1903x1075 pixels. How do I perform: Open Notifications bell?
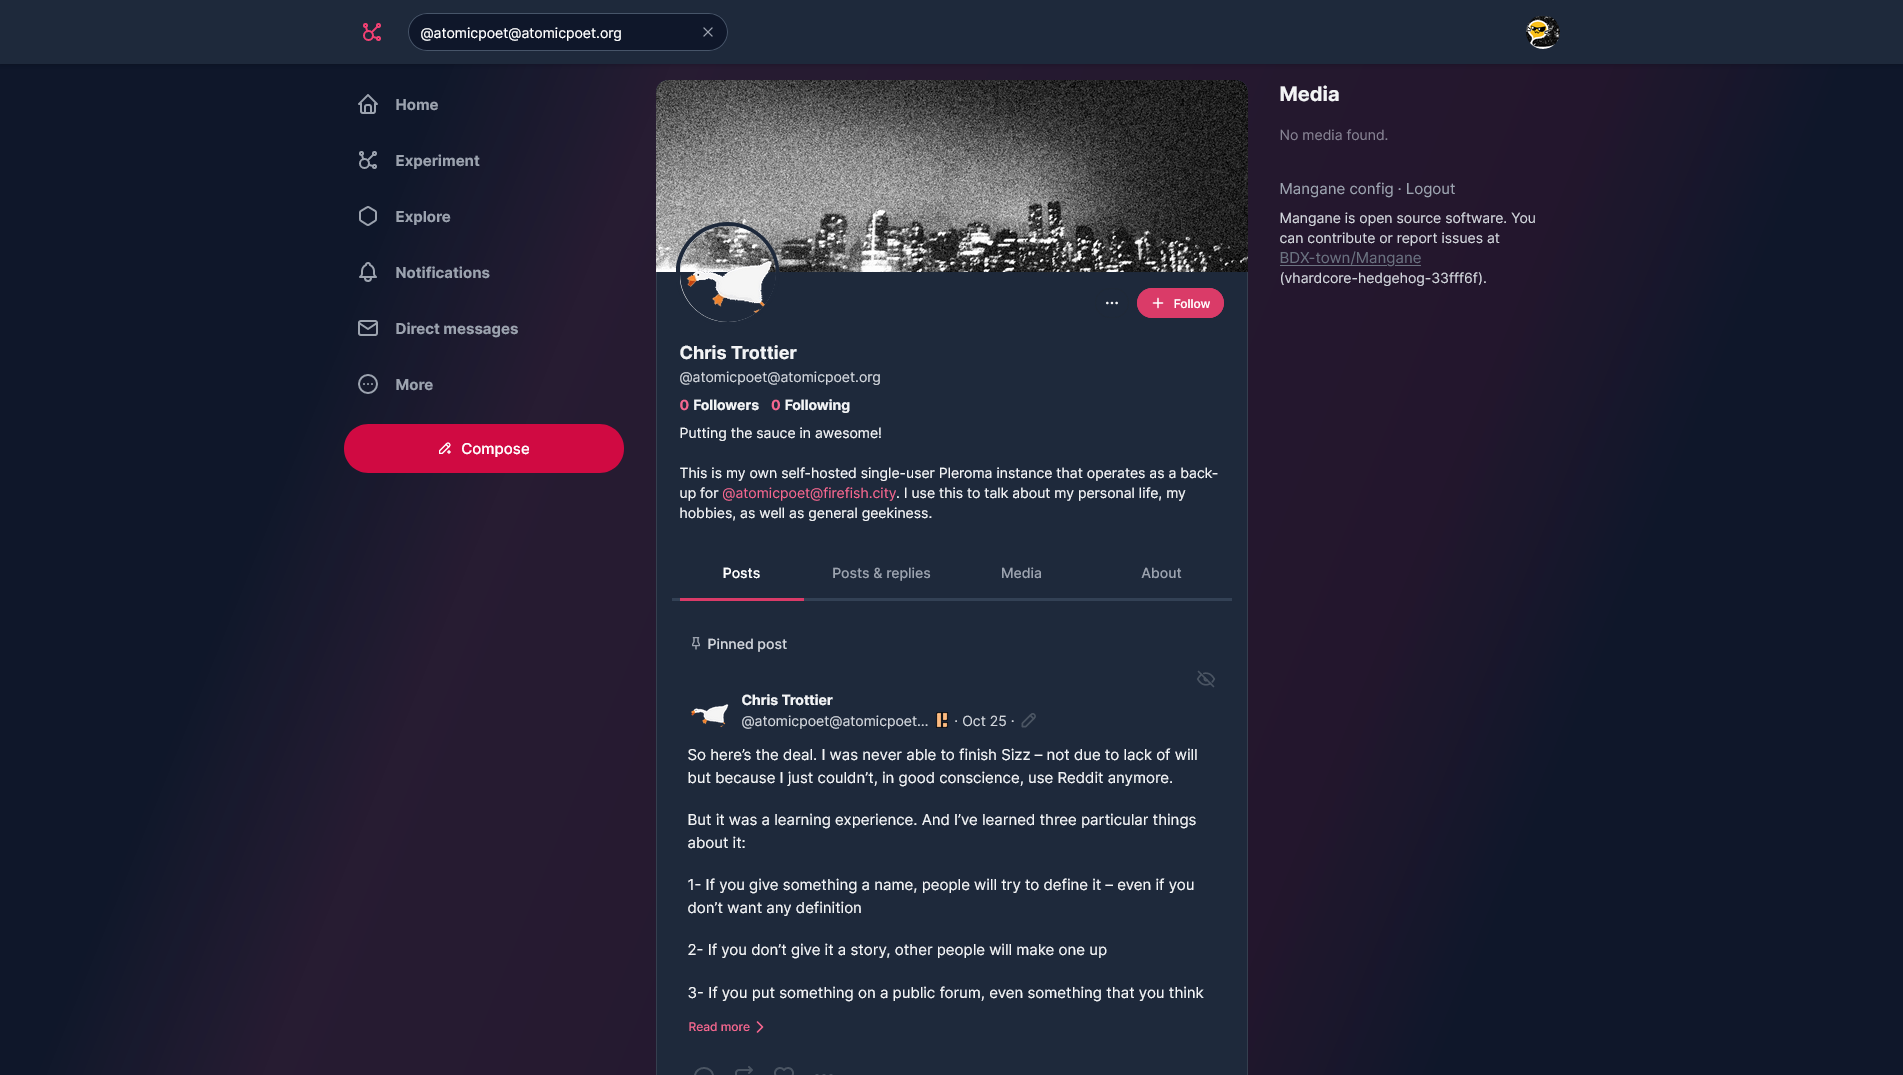pos(423,272)
